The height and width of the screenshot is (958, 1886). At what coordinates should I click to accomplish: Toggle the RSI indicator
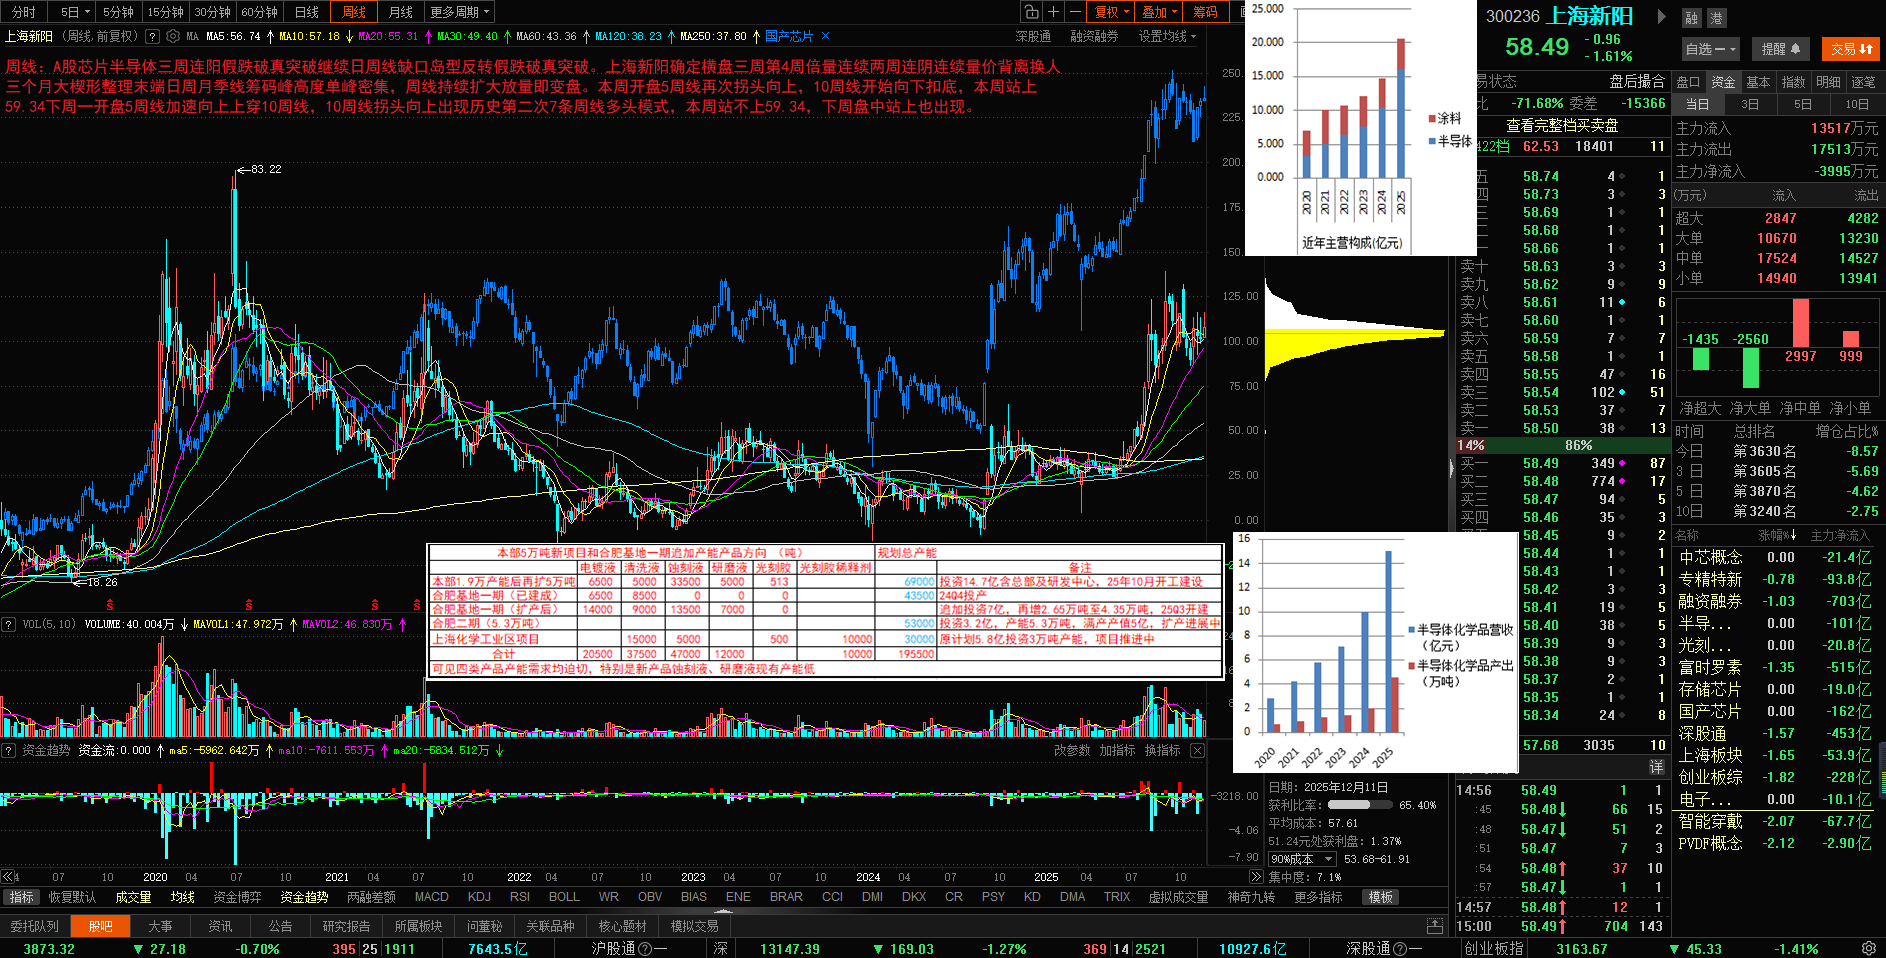pyautogui.click(x=520, y=897)
